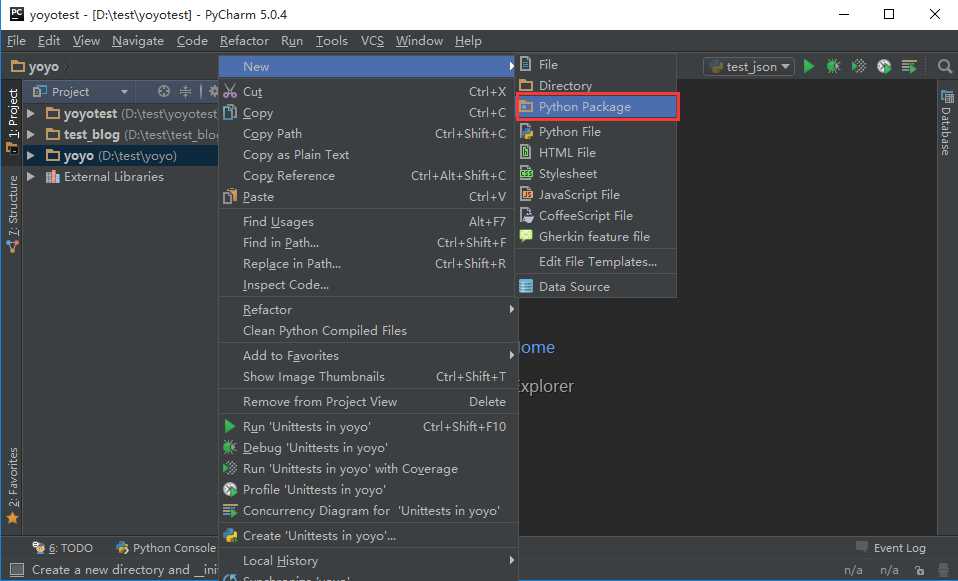The height and width of the screenshot is (581, 958).
Task: Select External Libraries in the project tree
Action: (x=114, y=177)
